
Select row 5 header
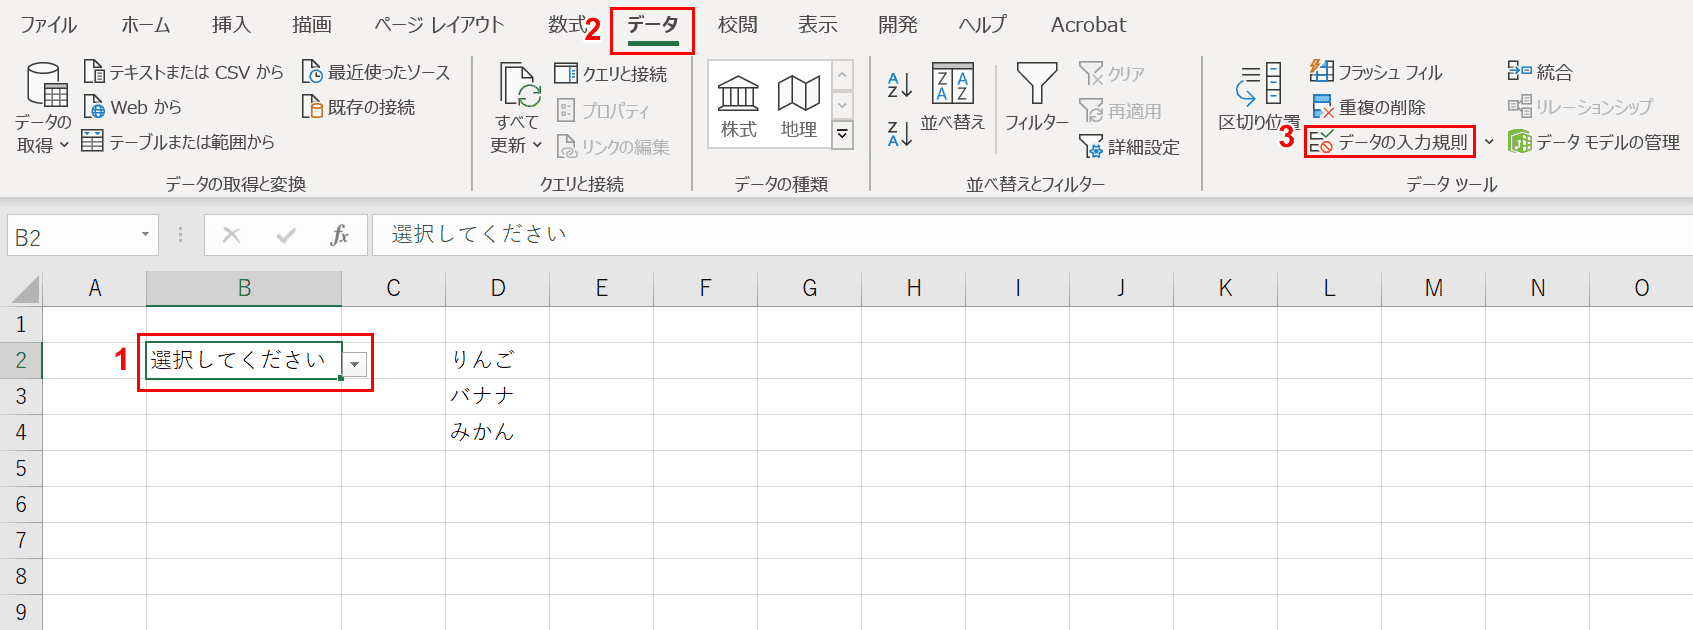click(x=21, y=468)
